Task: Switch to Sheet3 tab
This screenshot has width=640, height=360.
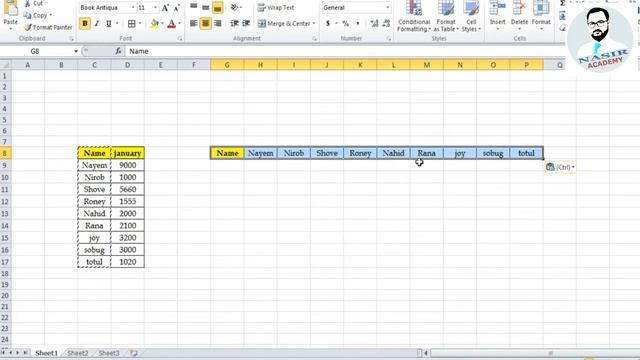Action: tap(109, 353)
